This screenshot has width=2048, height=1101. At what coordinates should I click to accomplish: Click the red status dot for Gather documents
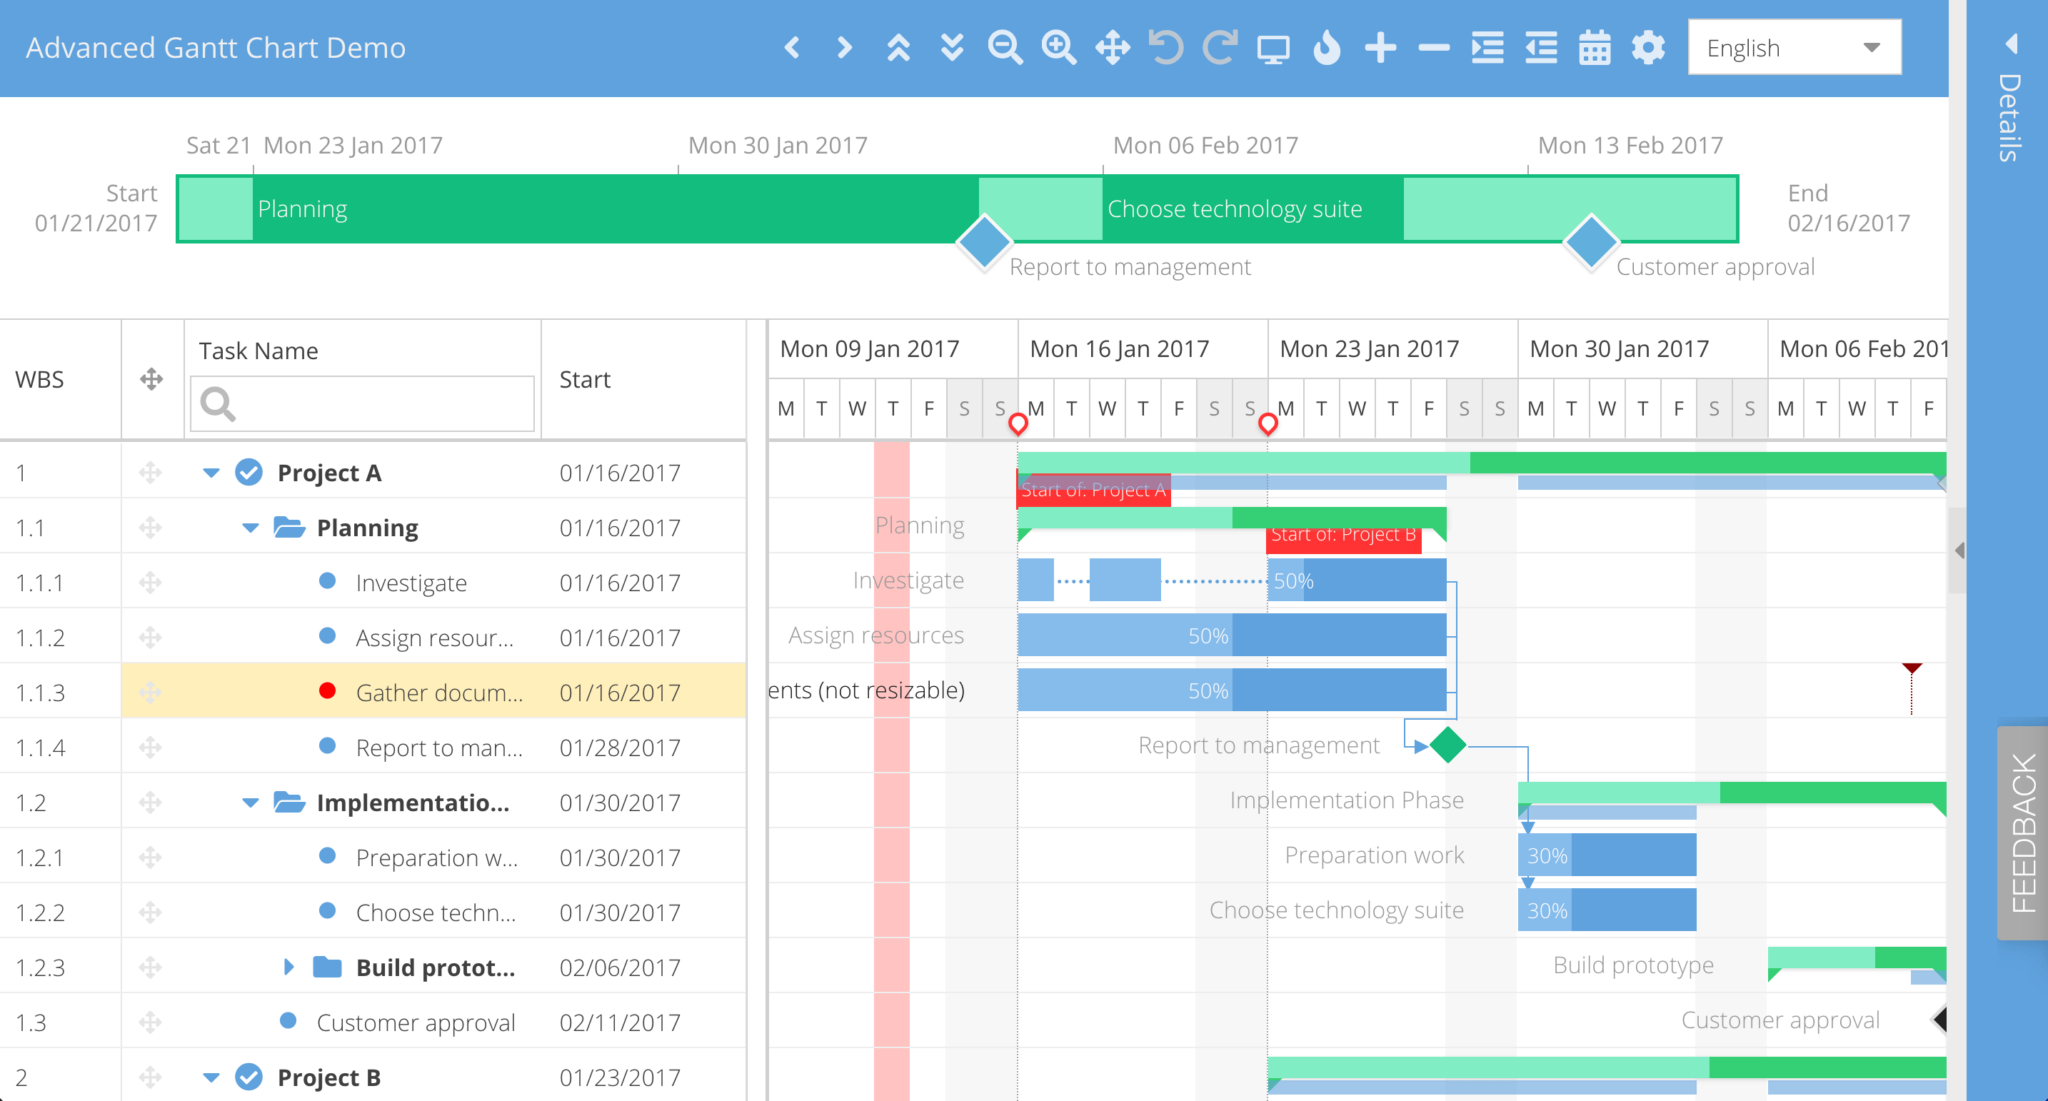[327, 691]
